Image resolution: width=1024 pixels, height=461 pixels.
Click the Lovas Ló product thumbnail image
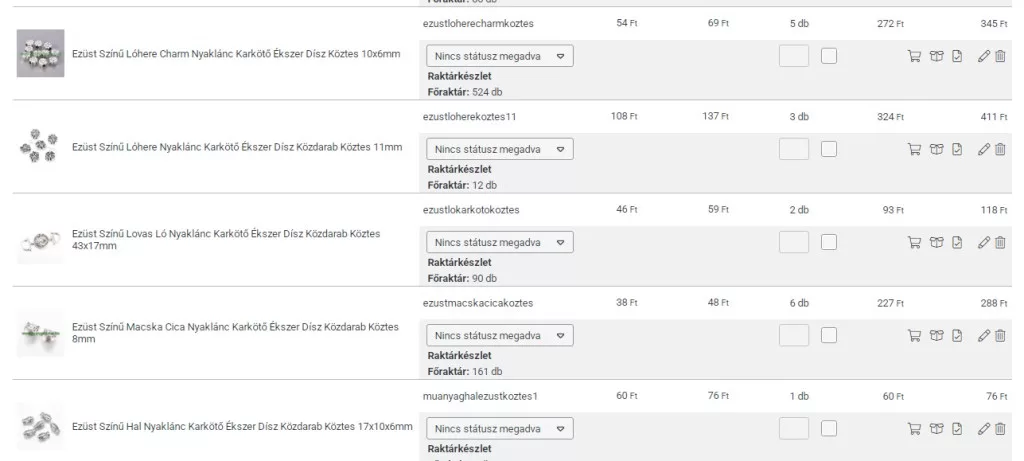pos(40,241)
